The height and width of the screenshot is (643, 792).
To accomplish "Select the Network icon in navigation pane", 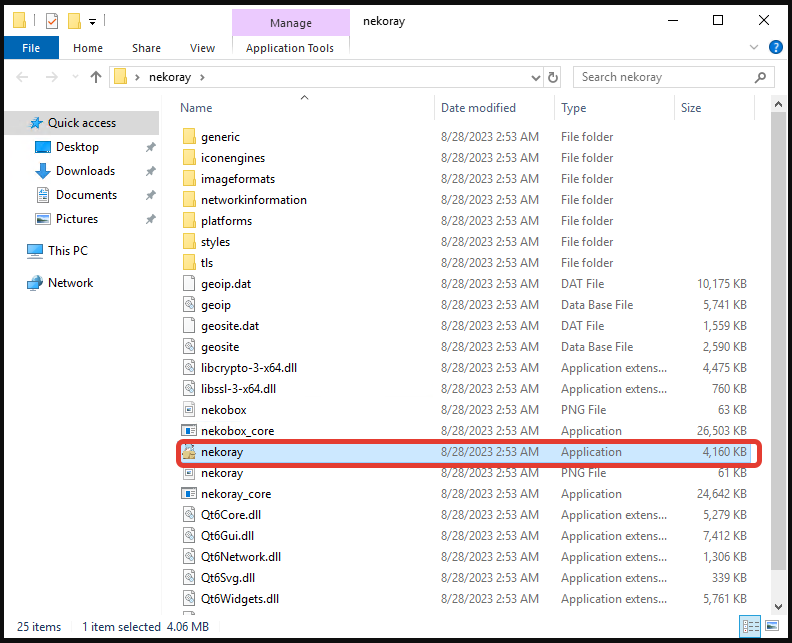I will pyautogui.click(x=35, y=283).
